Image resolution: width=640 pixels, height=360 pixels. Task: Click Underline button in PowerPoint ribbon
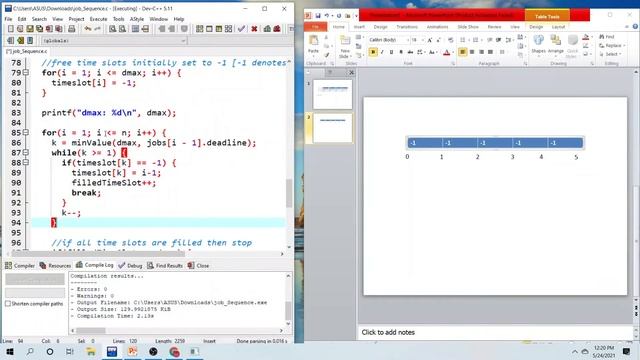pyautogui.click(x=391, y=52)
